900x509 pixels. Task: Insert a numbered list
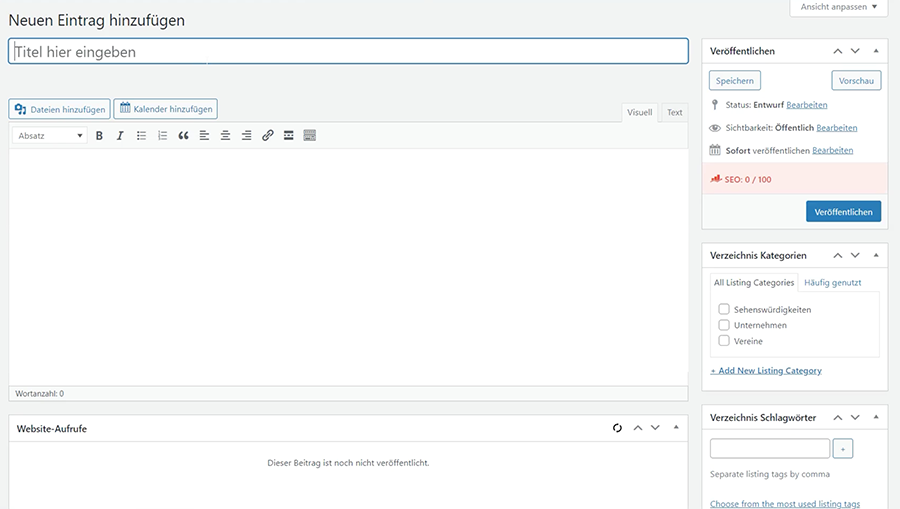point(162,136)
